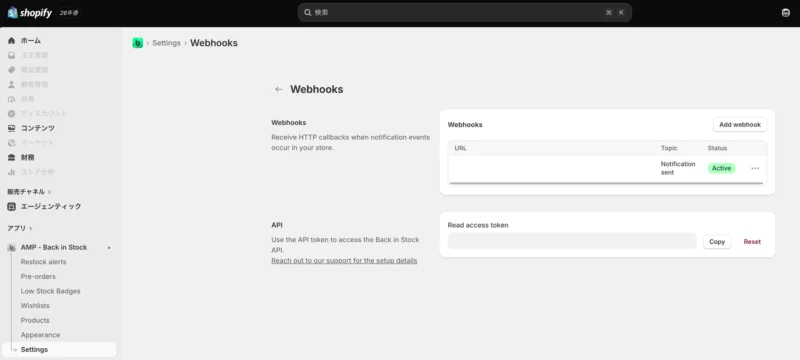Screen dimensions: 800x360
Task: Focus the search field
Action: (464, 12)
